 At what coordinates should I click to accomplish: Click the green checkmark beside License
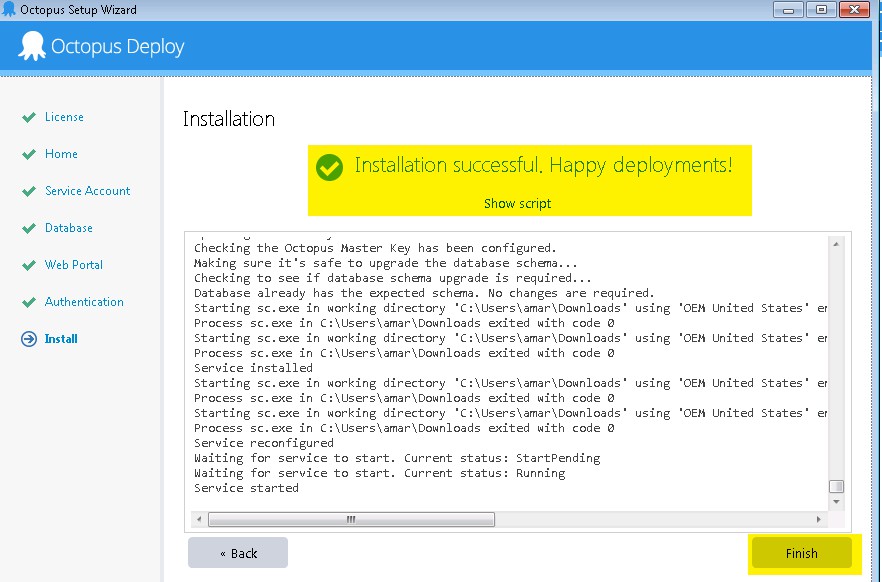(29, 117)
